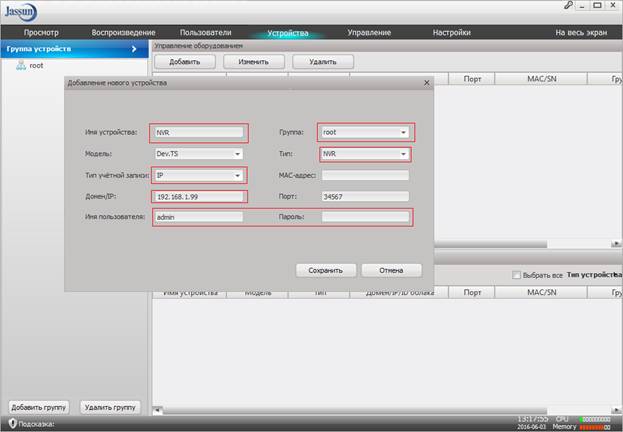Click the Удалить button
The height and width of the screenshot is (432, 623).
coord(323,62)
